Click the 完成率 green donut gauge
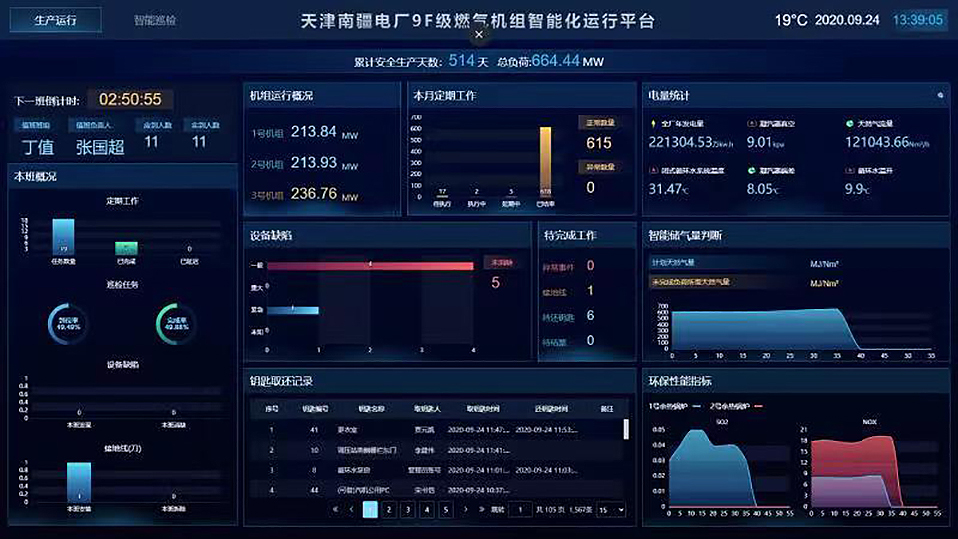Viewport: 958px width, 539px height. tap(176, 323)
